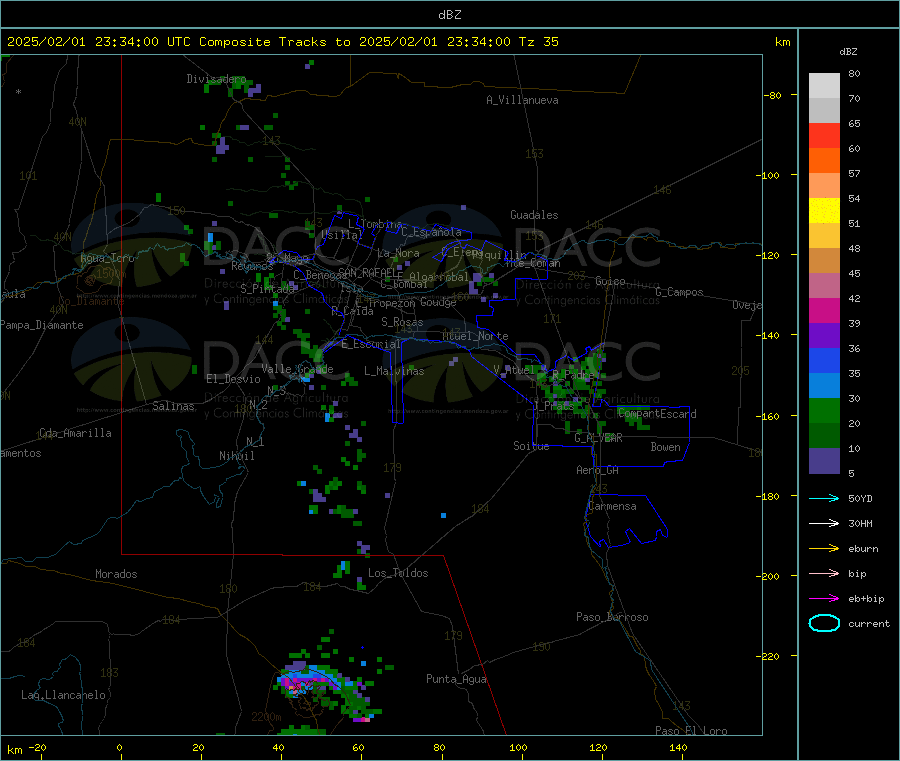Screen dimensions: 900x761
Task: Select the 'Soitue' town label
Action: (531, 446)
